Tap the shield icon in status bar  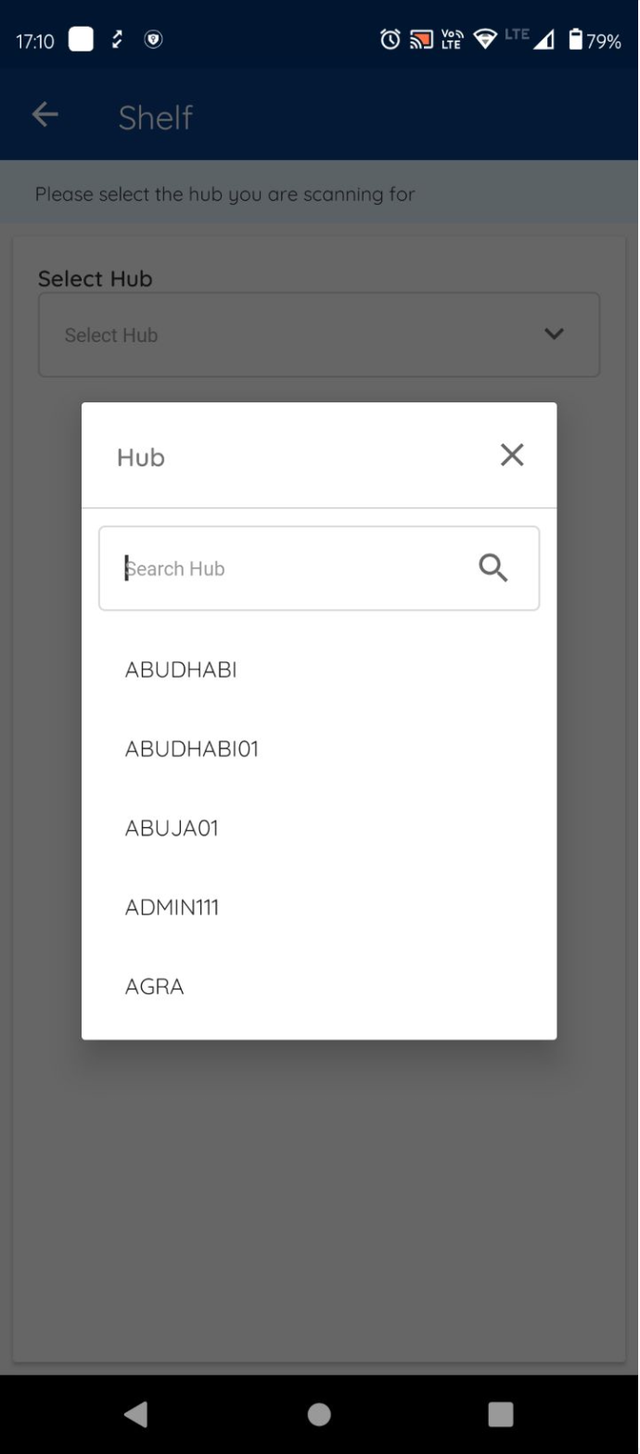[x=153, y=40]
